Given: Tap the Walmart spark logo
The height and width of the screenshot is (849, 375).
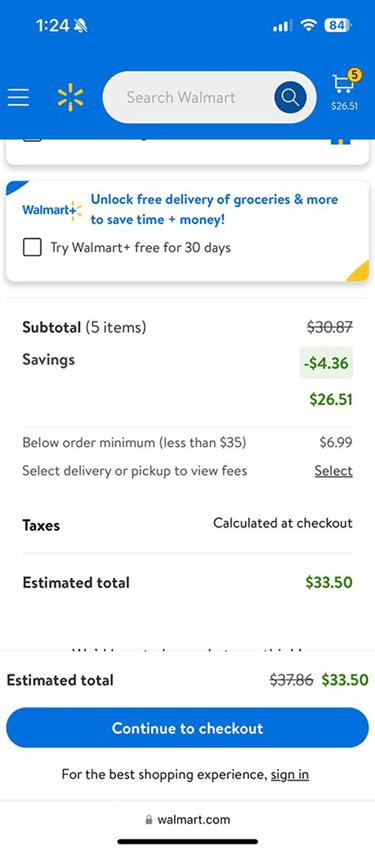Looking at the screenshot, I should [x=70, y=97].
